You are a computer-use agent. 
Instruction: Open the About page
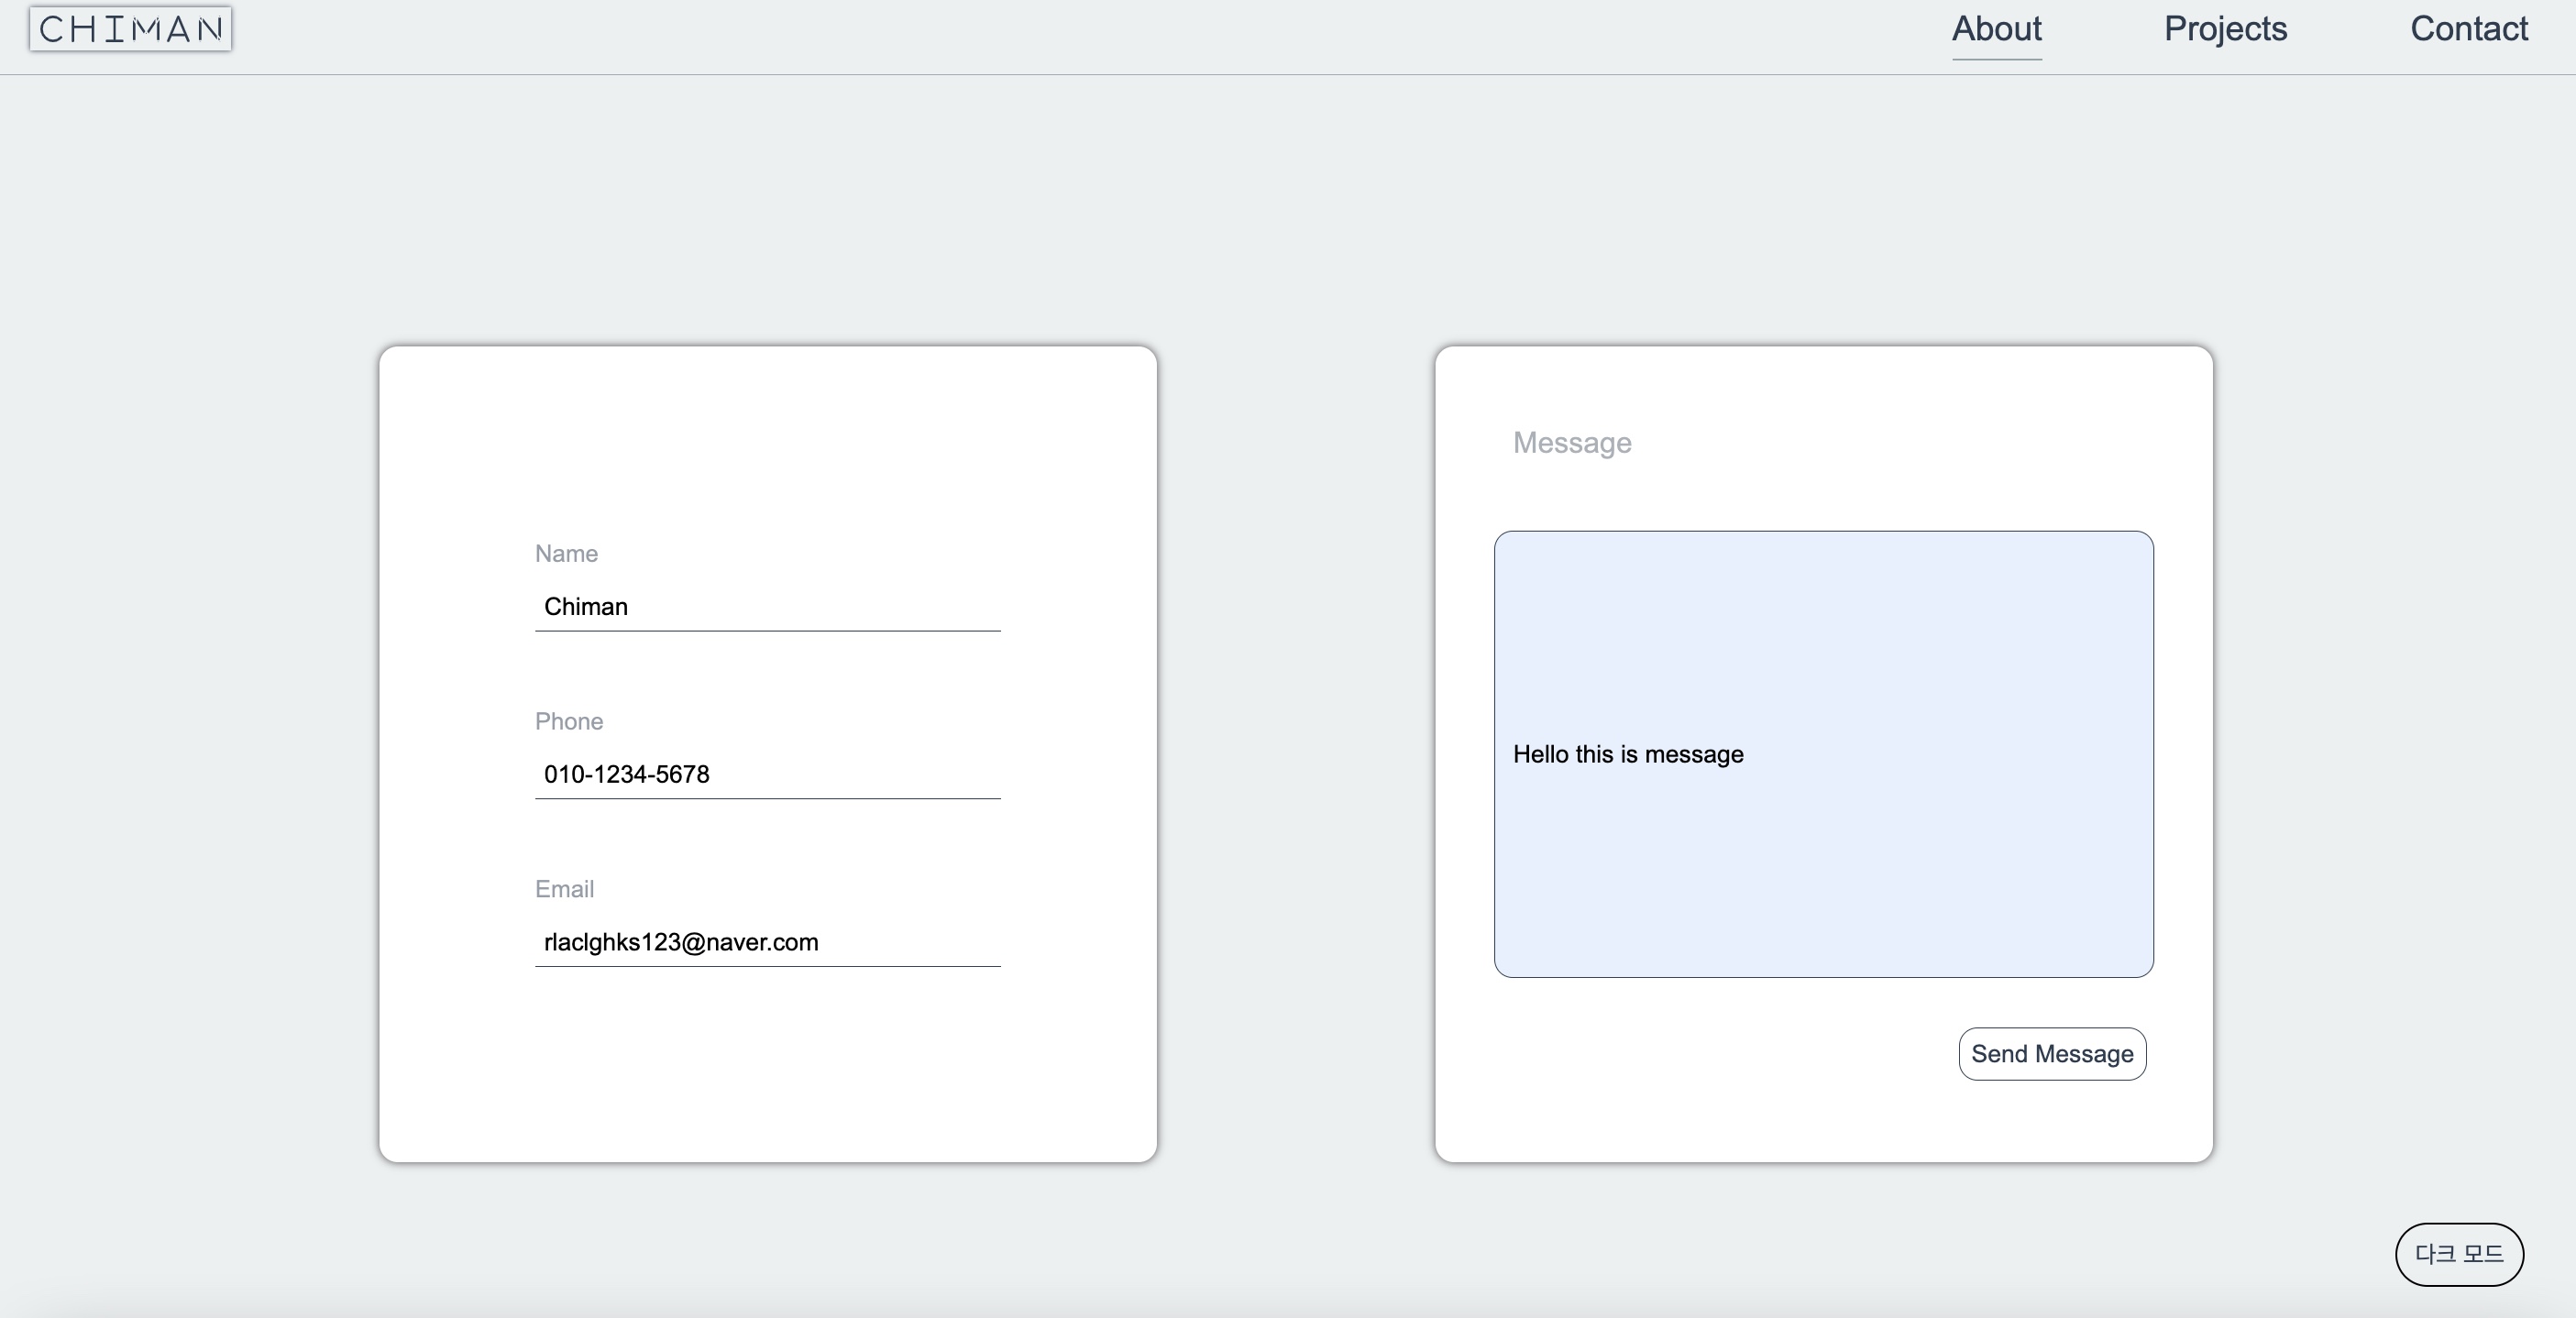tap(1996, 28)
